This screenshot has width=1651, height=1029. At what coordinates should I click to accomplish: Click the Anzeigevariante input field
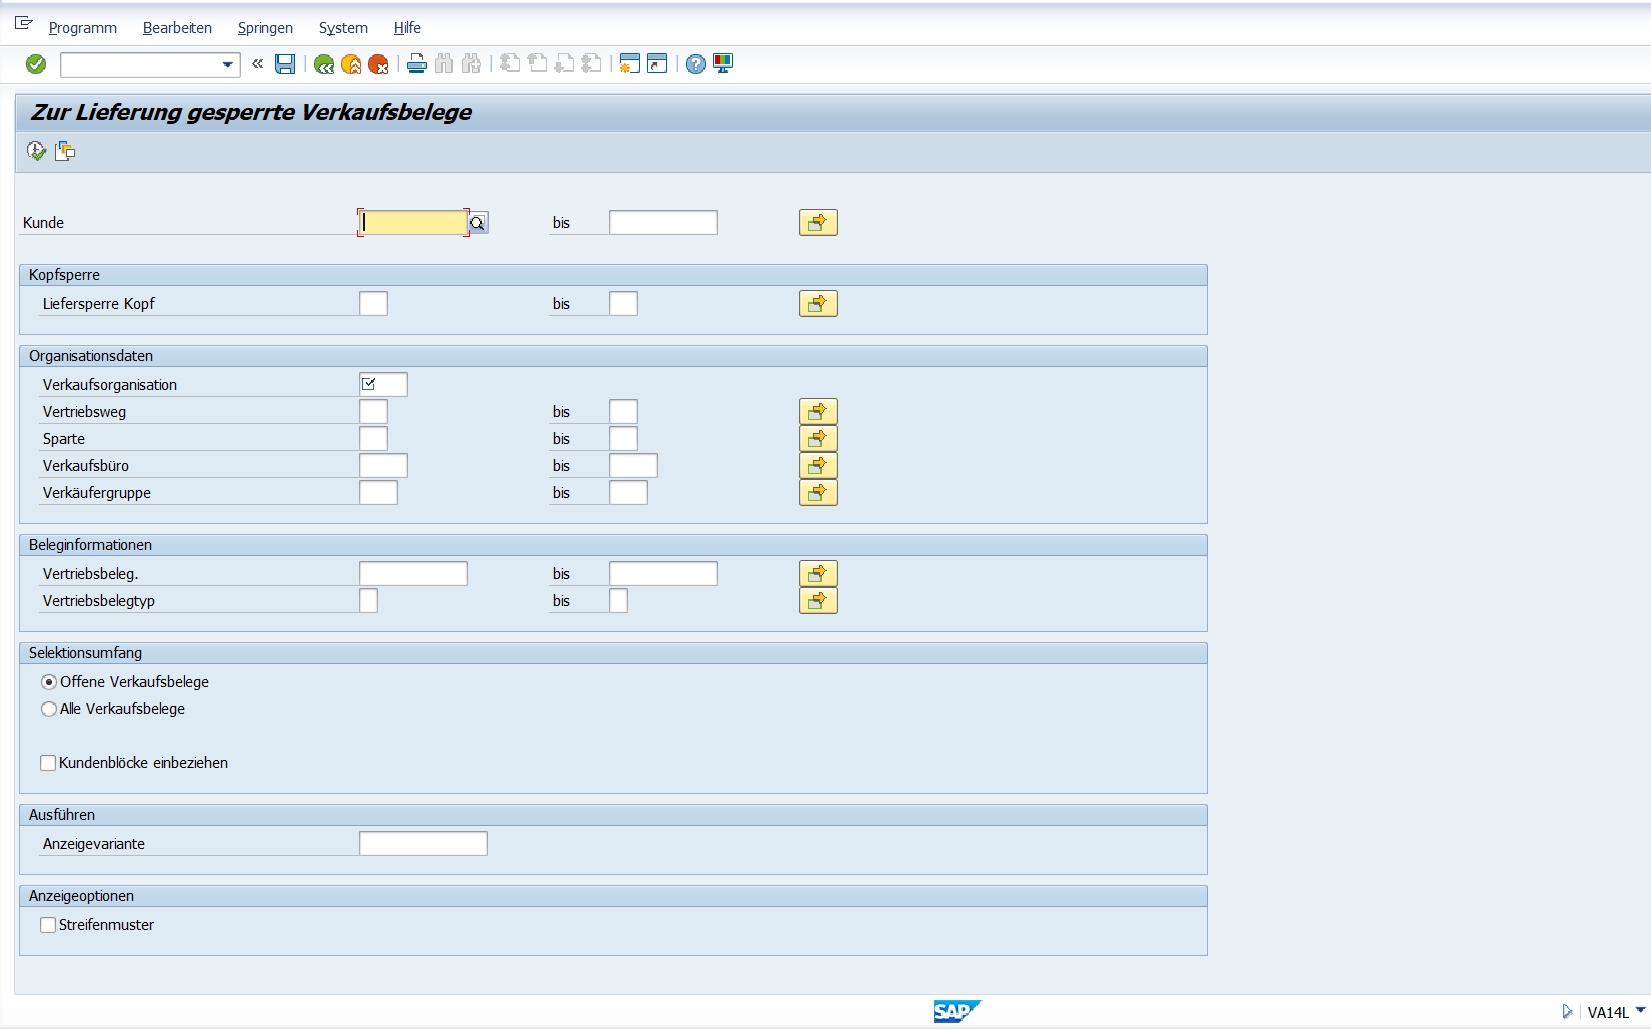(423, 843)
